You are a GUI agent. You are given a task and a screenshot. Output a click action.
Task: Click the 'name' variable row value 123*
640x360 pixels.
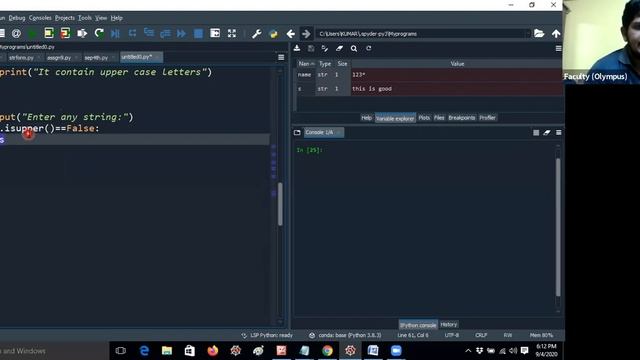pyautogui.click(x=359, y=75)
